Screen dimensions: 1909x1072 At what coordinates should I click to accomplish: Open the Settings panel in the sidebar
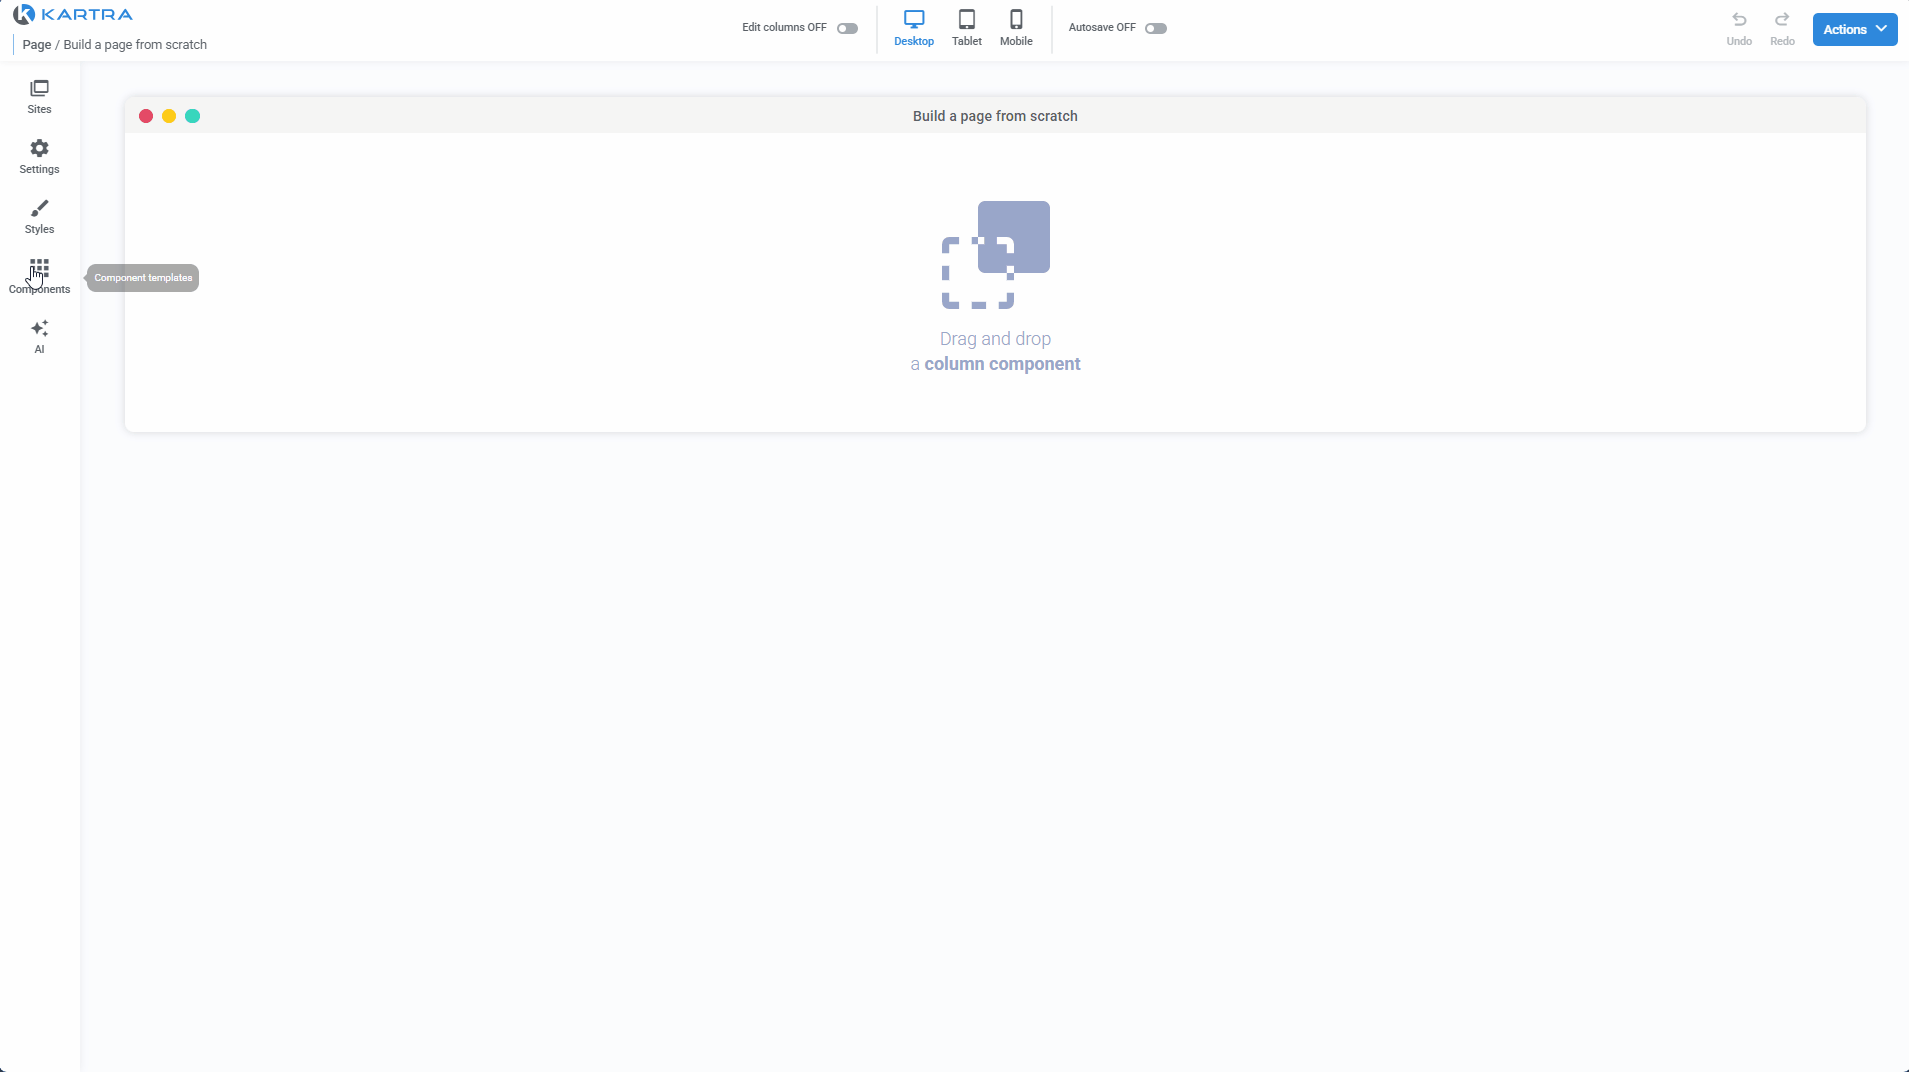coord(39,157)
